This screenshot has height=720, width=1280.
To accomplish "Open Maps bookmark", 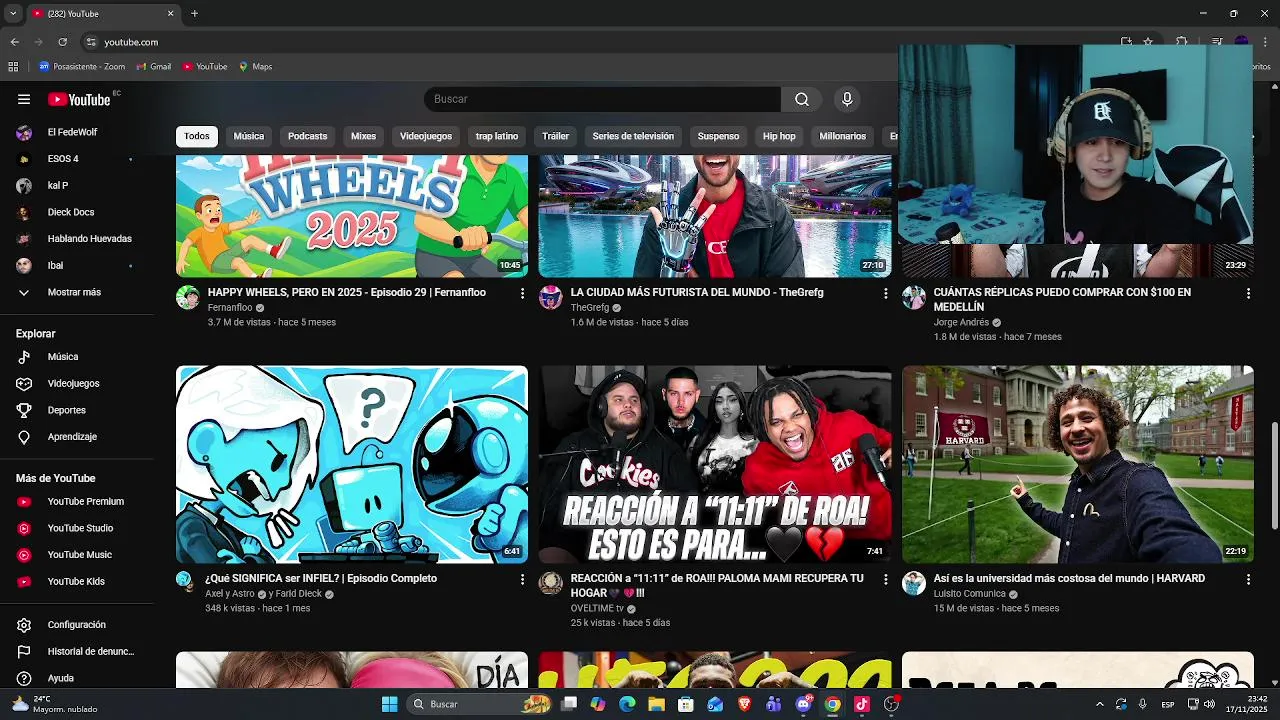I will click(255, 67).
